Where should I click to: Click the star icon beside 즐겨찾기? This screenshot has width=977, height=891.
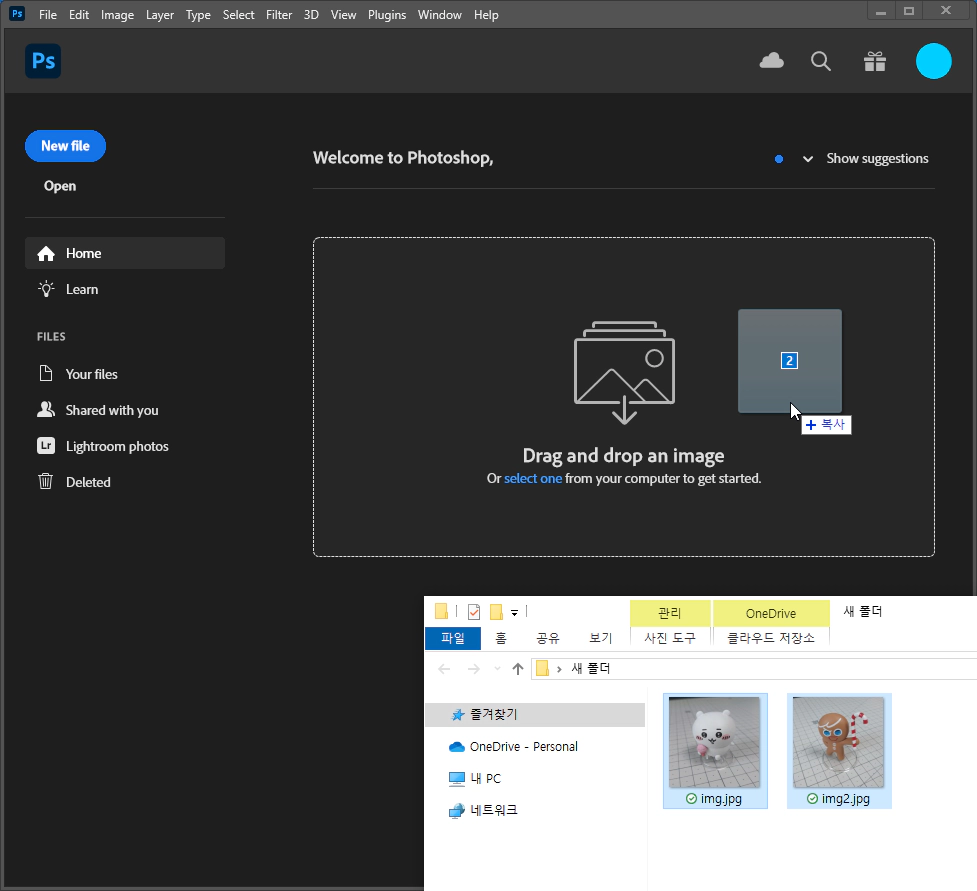click(x=458, y=715)
